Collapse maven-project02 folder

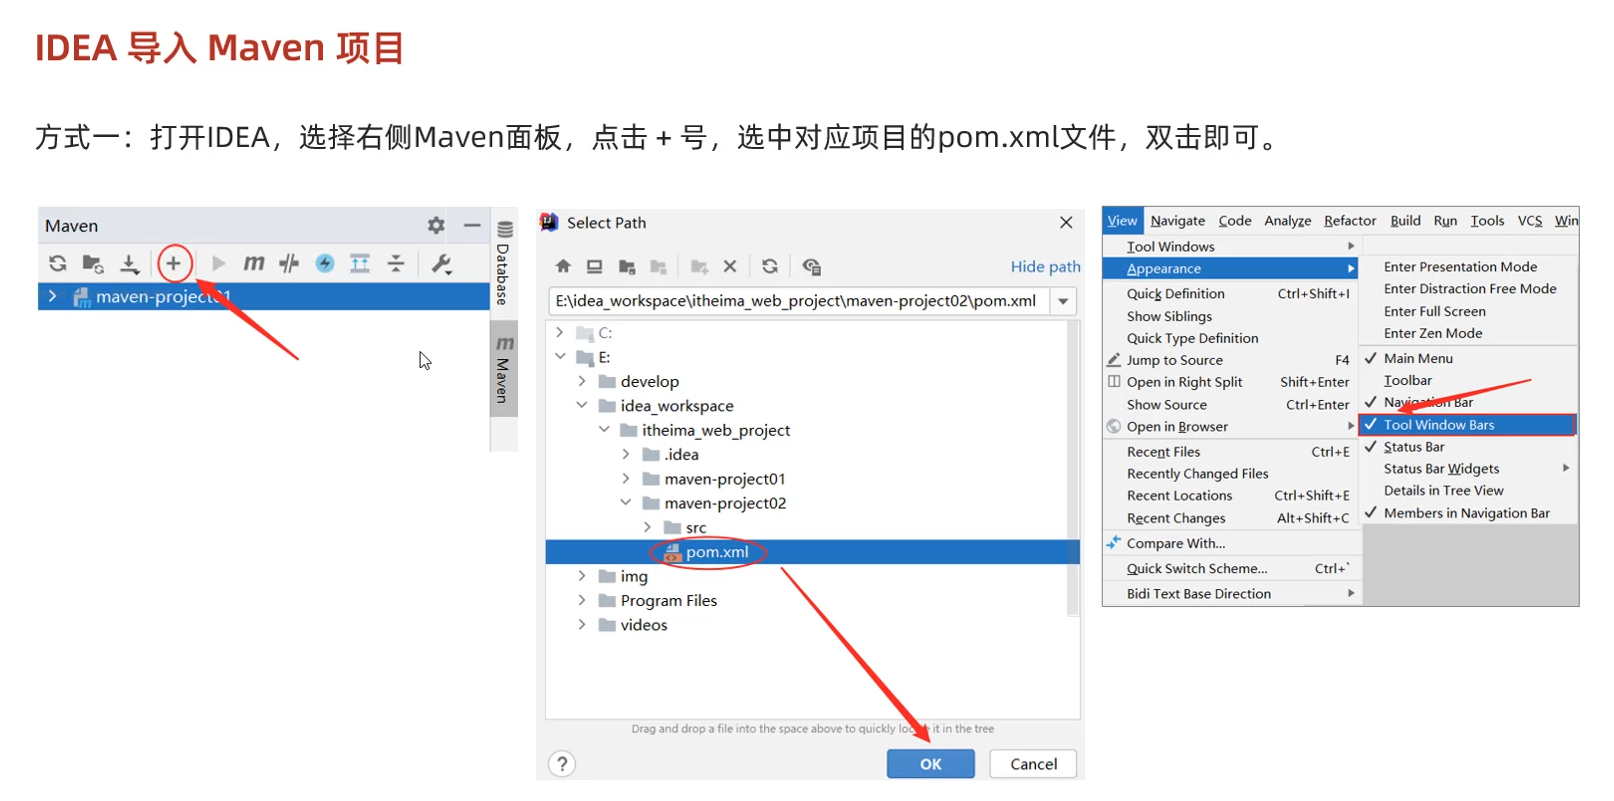click(626, 503)
